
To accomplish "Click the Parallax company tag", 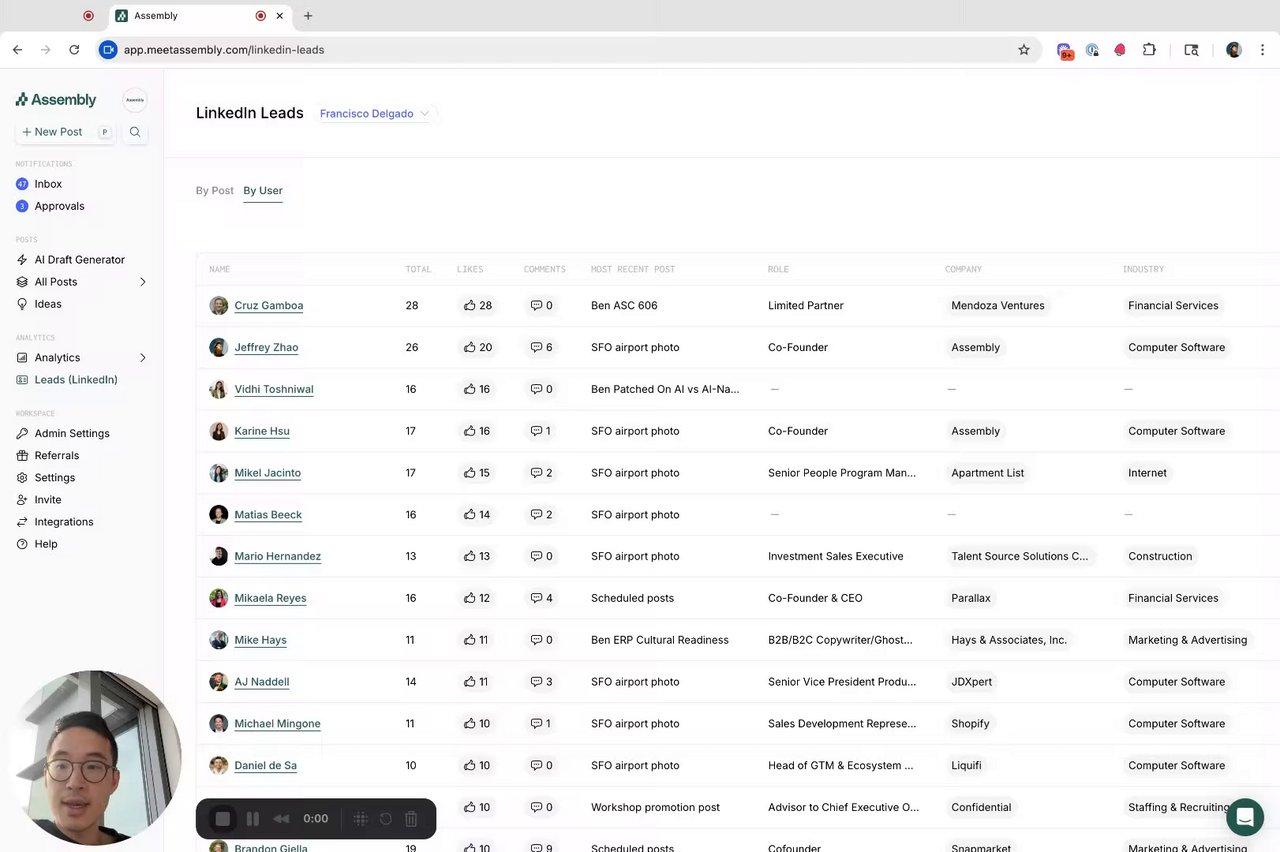I will tap(971, 599).
